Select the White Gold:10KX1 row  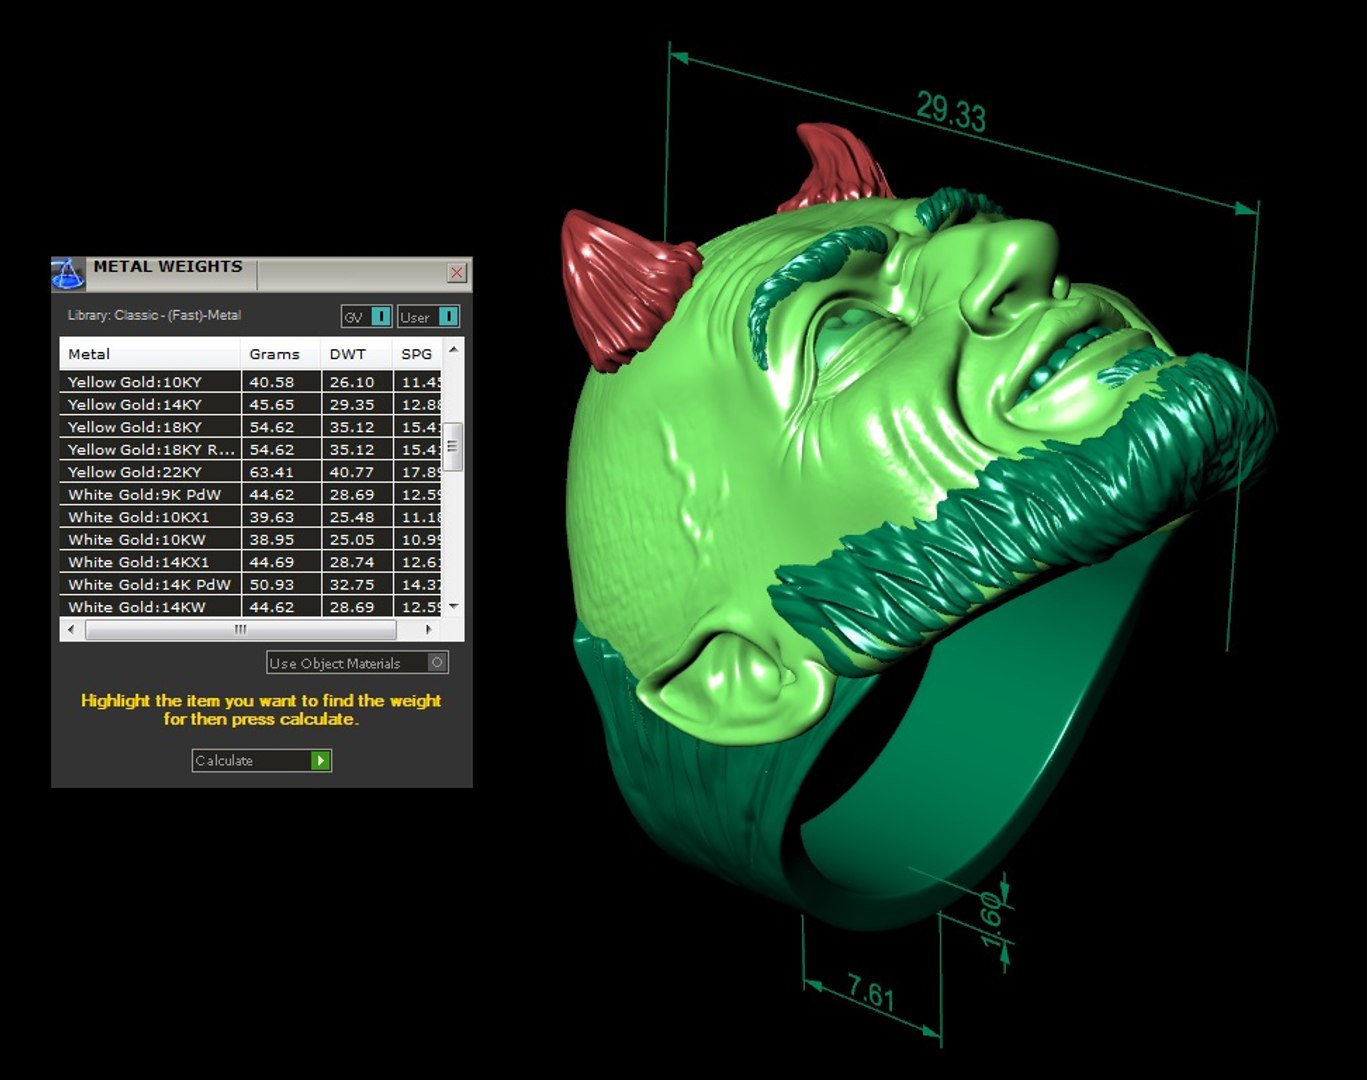pyautogui.click(x=250, y=517)
